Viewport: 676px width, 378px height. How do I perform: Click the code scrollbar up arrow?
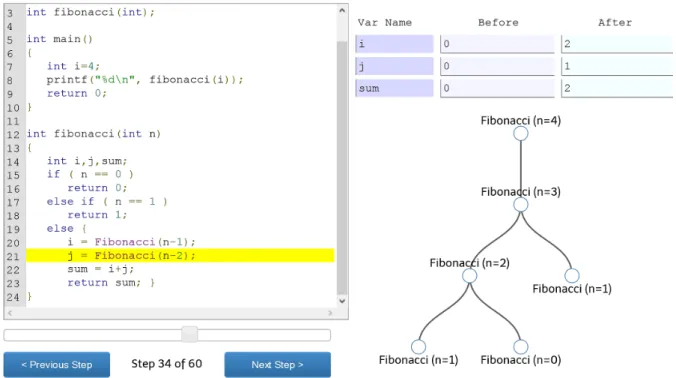click(342, 10)
